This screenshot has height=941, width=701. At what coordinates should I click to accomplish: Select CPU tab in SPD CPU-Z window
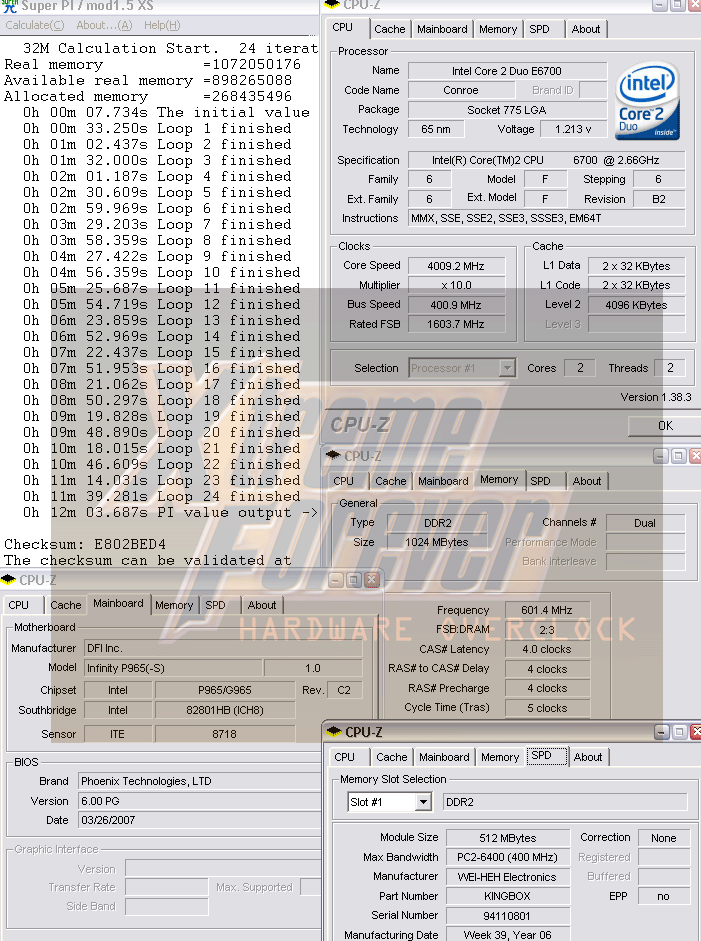[344, 757]
